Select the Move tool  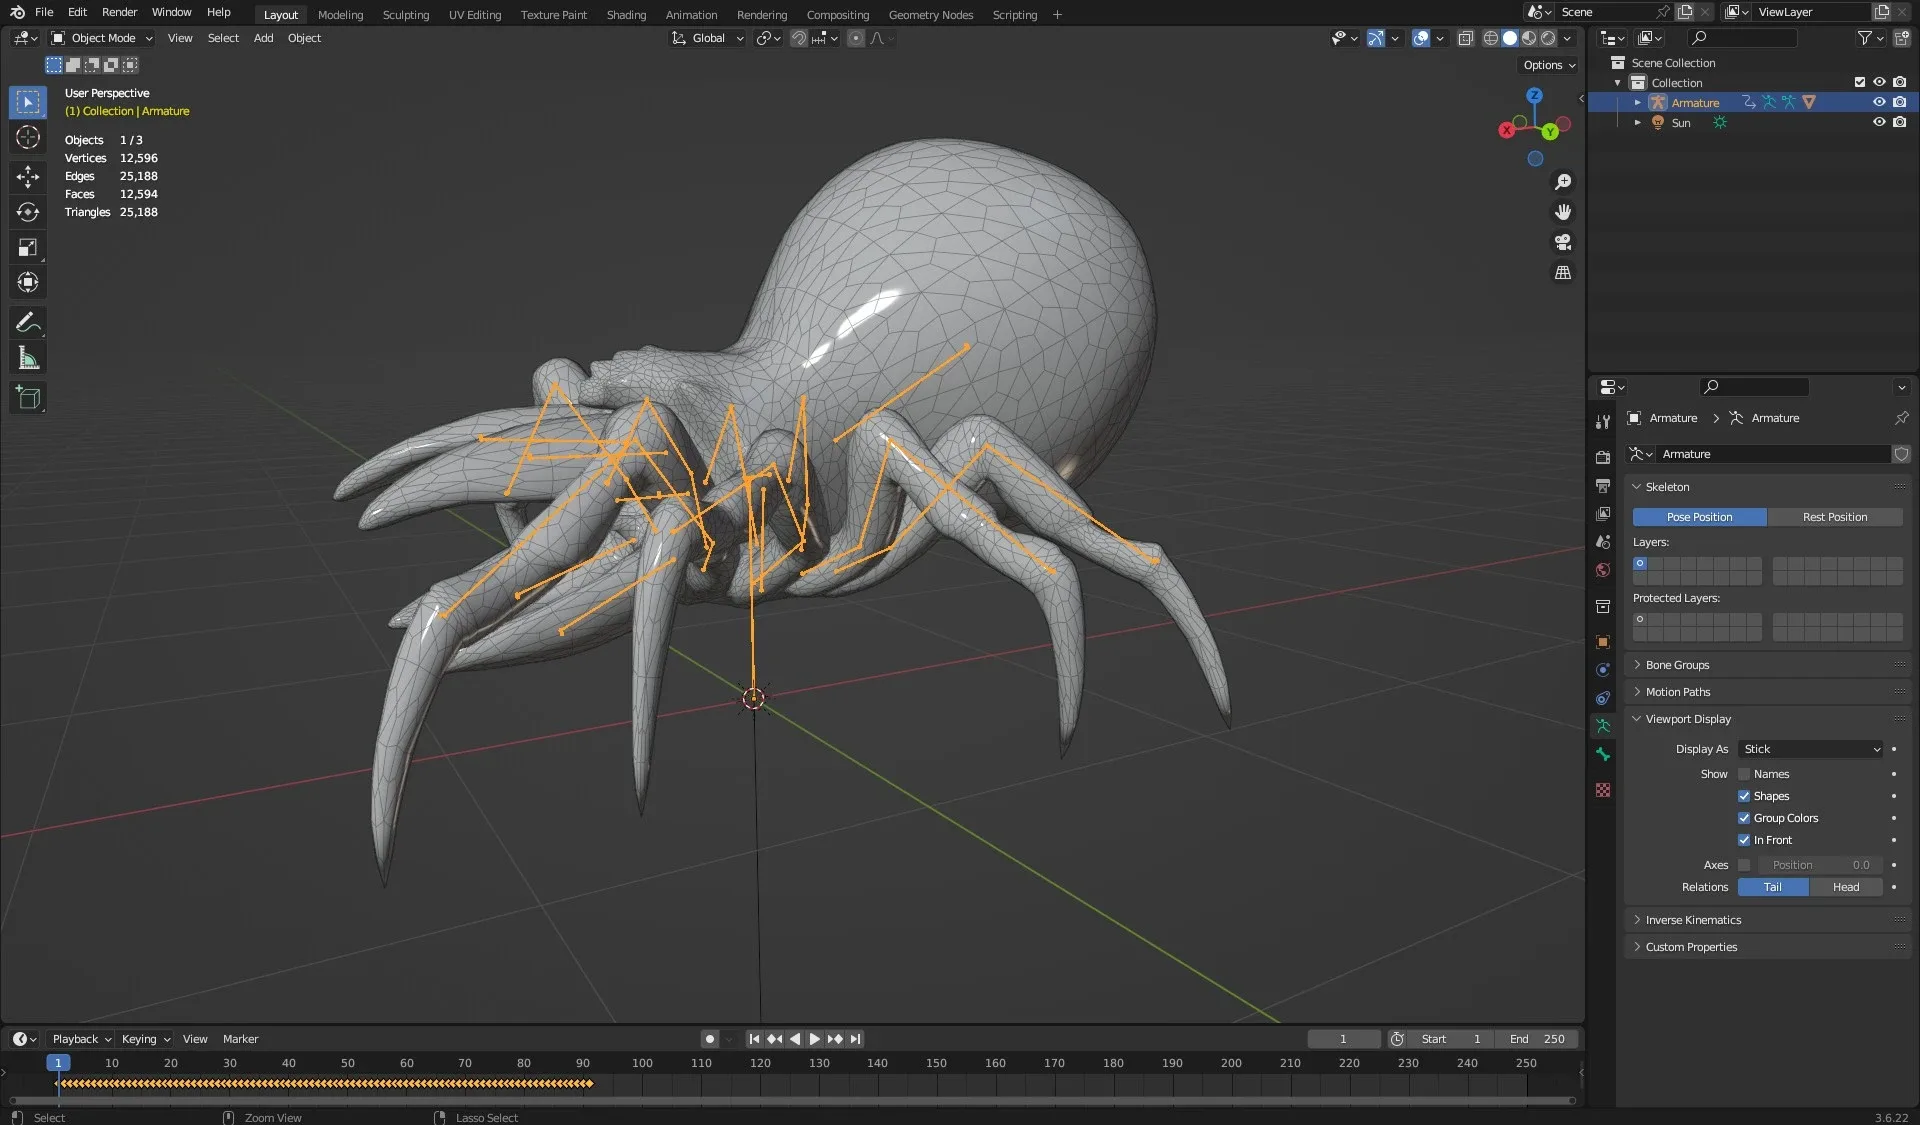point(28,177)
